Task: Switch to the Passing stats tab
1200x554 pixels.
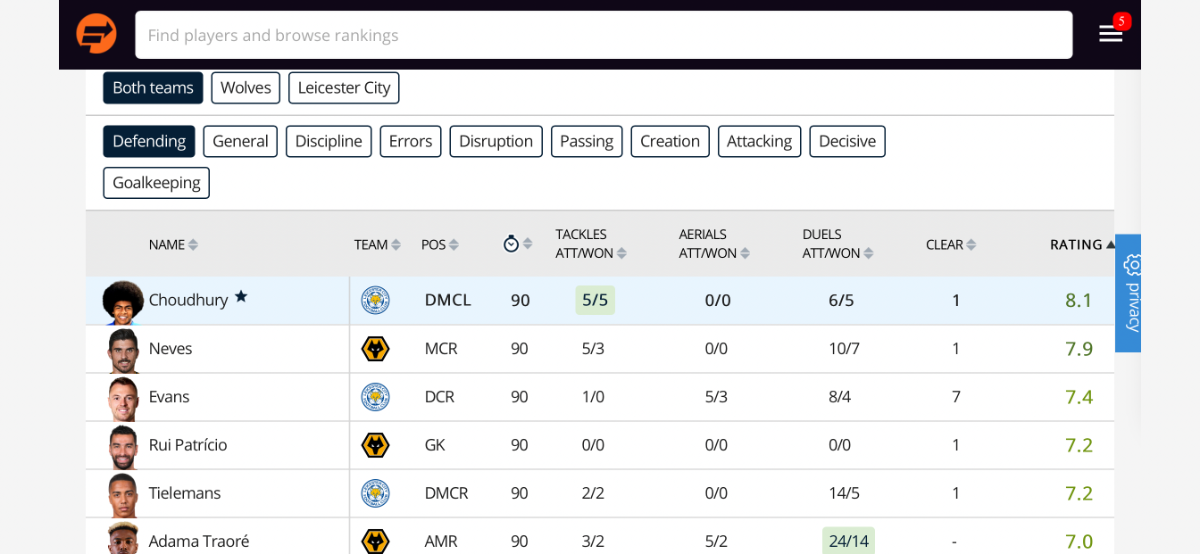Action: tap(587, 141)
